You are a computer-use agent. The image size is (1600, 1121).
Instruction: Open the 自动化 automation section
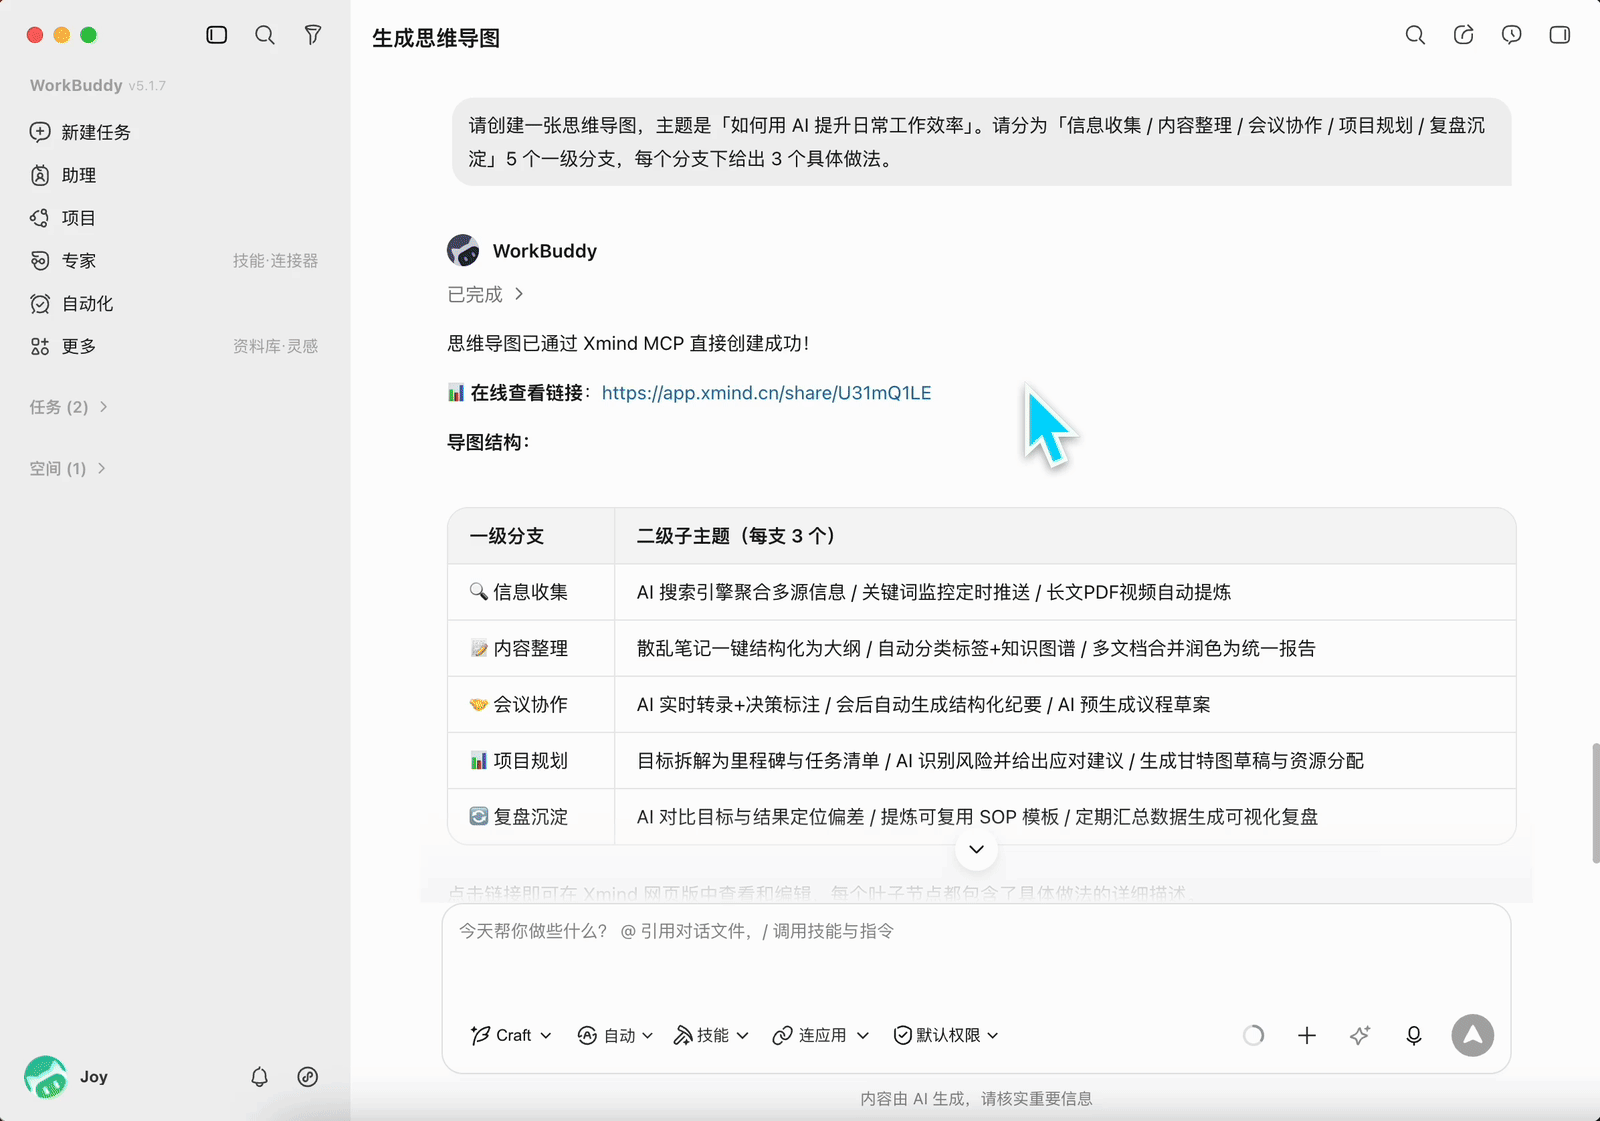(x=72, y=304)
